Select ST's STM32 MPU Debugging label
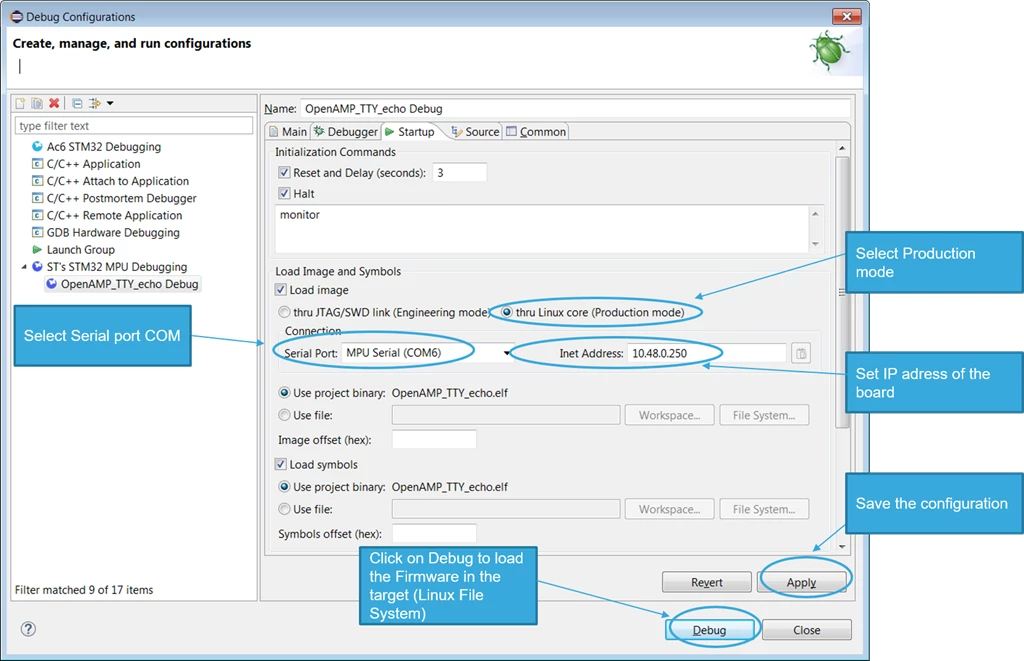Image resolution: width=1024 pixels, height=661 pixels. 117,266
